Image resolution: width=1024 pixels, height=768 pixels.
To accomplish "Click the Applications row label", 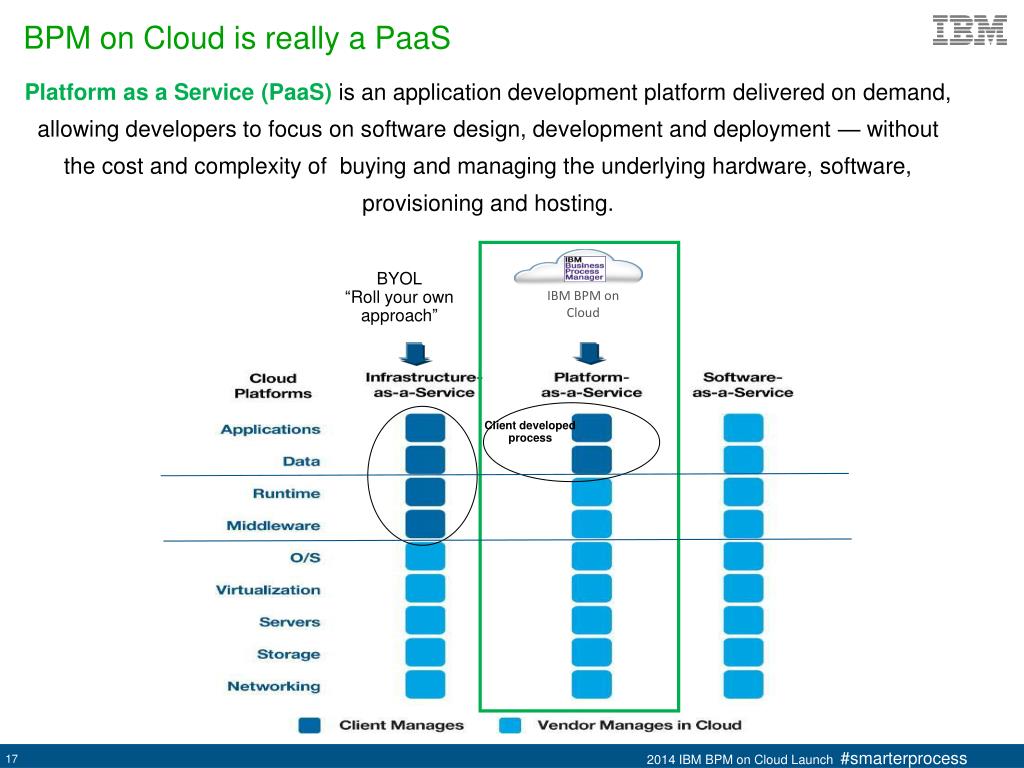I will pos(270,429).
